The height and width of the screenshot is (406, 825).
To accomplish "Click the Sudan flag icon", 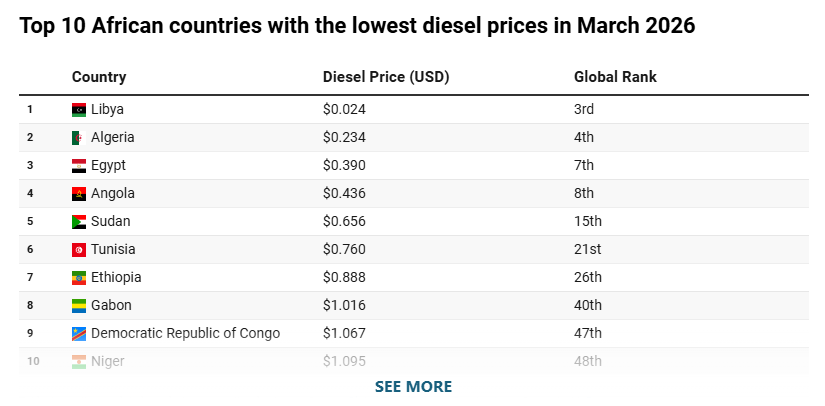I will (79, 221).
